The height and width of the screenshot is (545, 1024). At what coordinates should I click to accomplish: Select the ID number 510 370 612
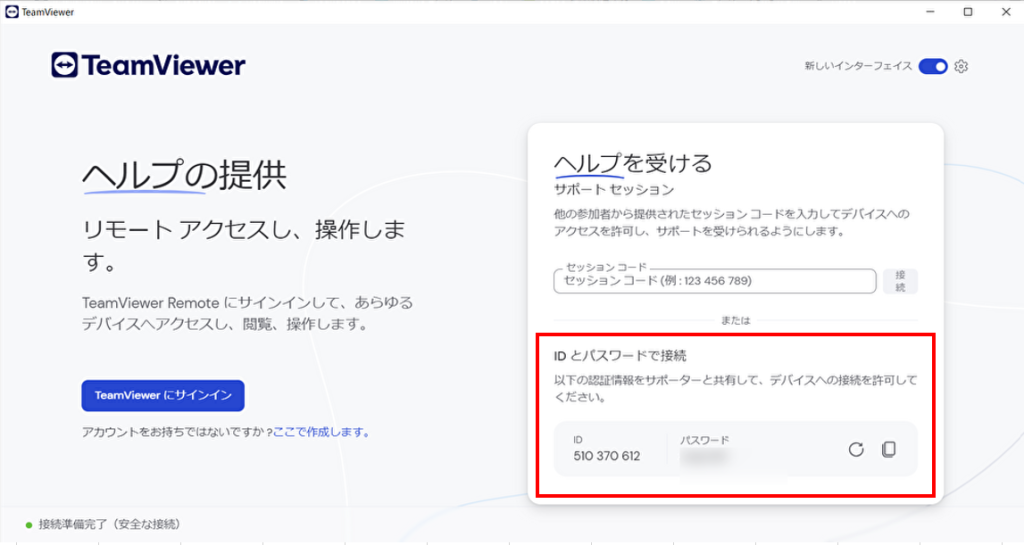coord(607,456)
